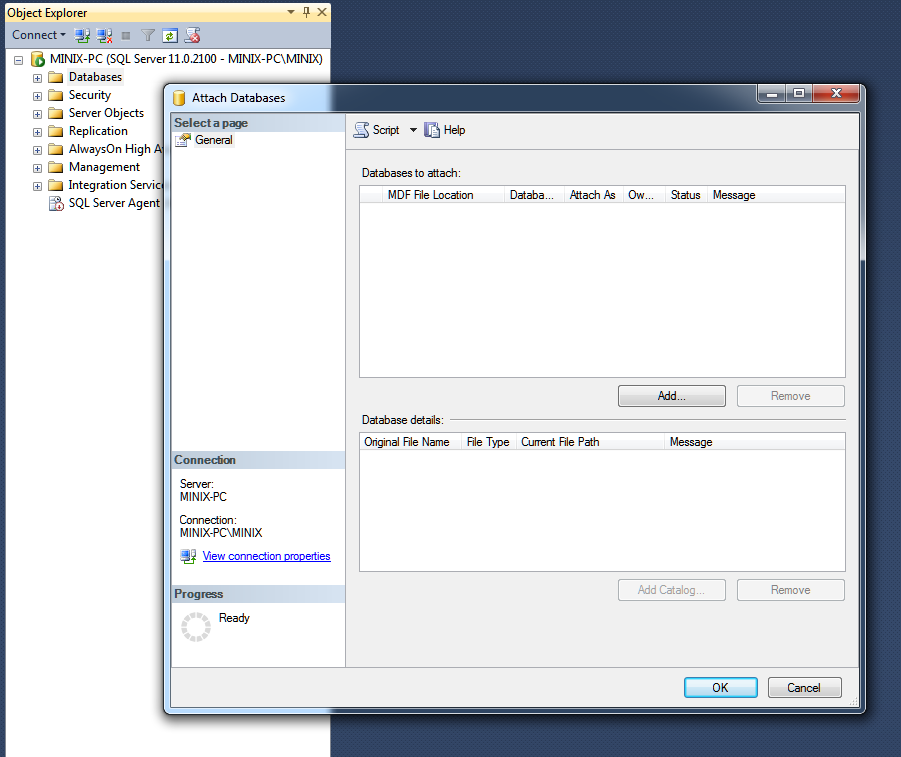
Task: Click the Filter funnel icon
Action: click(x=148, y=35)
